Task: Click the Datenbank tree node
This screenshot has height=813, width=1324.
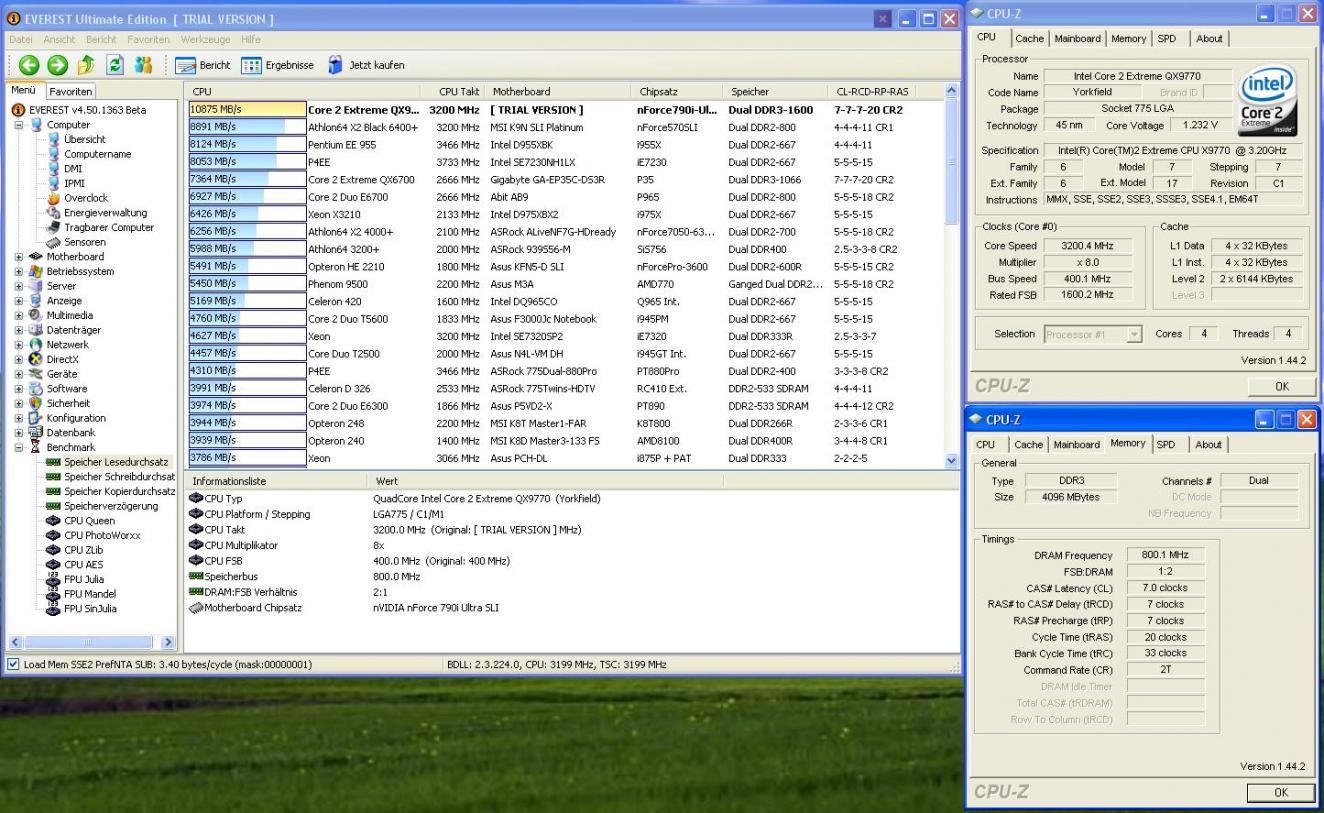Action: (x=69, y=432)
